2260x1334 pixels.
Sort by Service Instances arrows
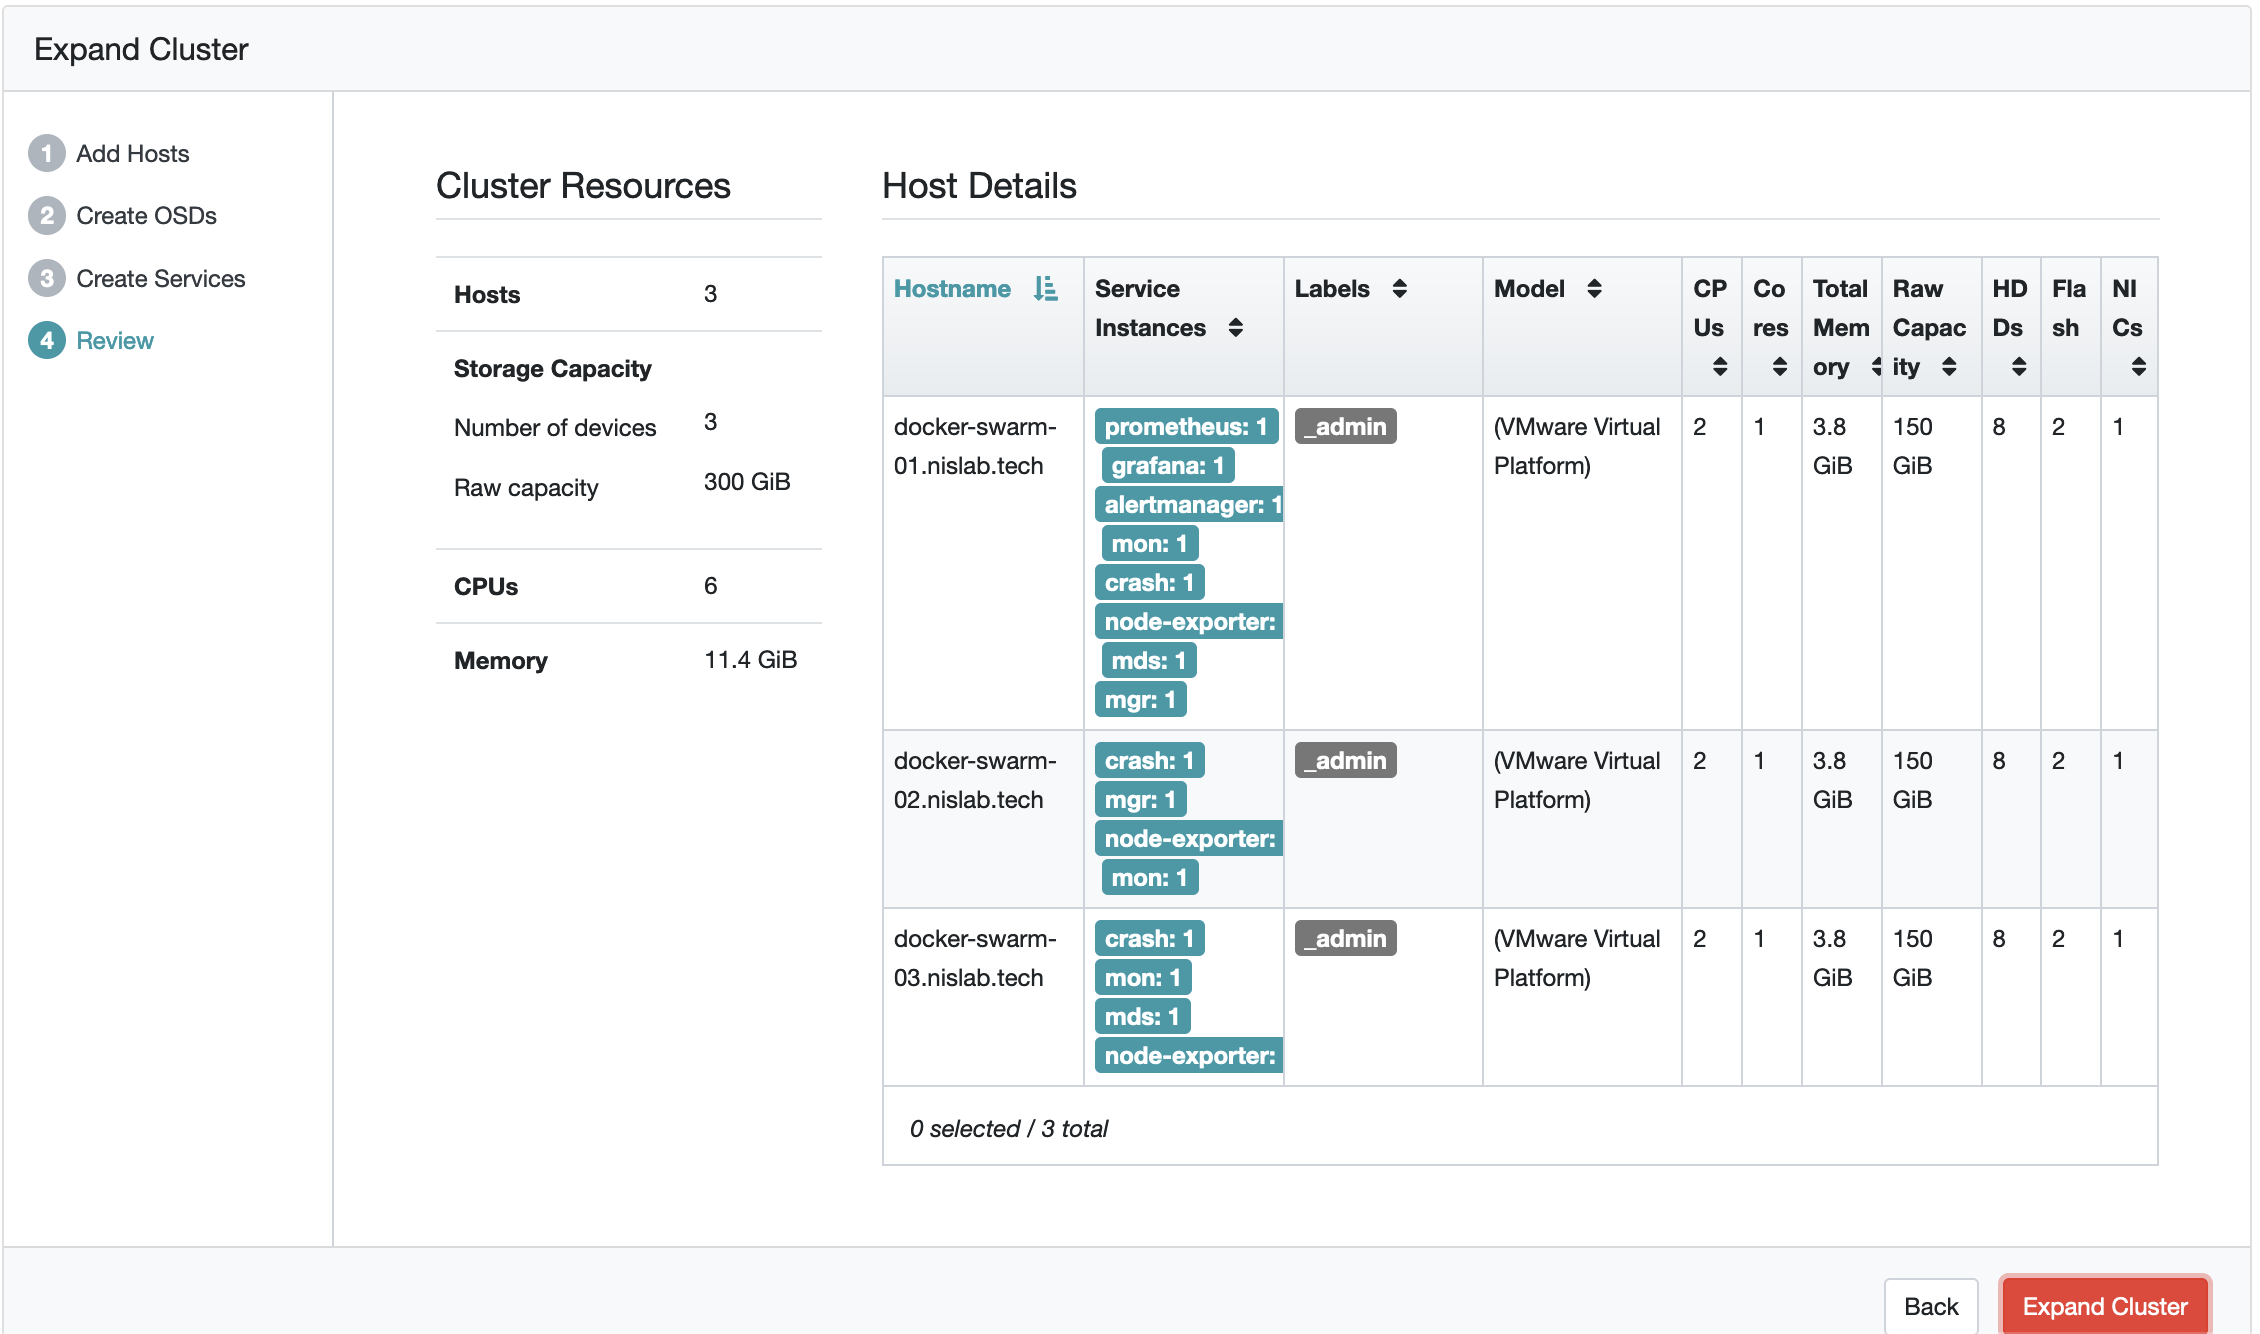coord(1236,328)
